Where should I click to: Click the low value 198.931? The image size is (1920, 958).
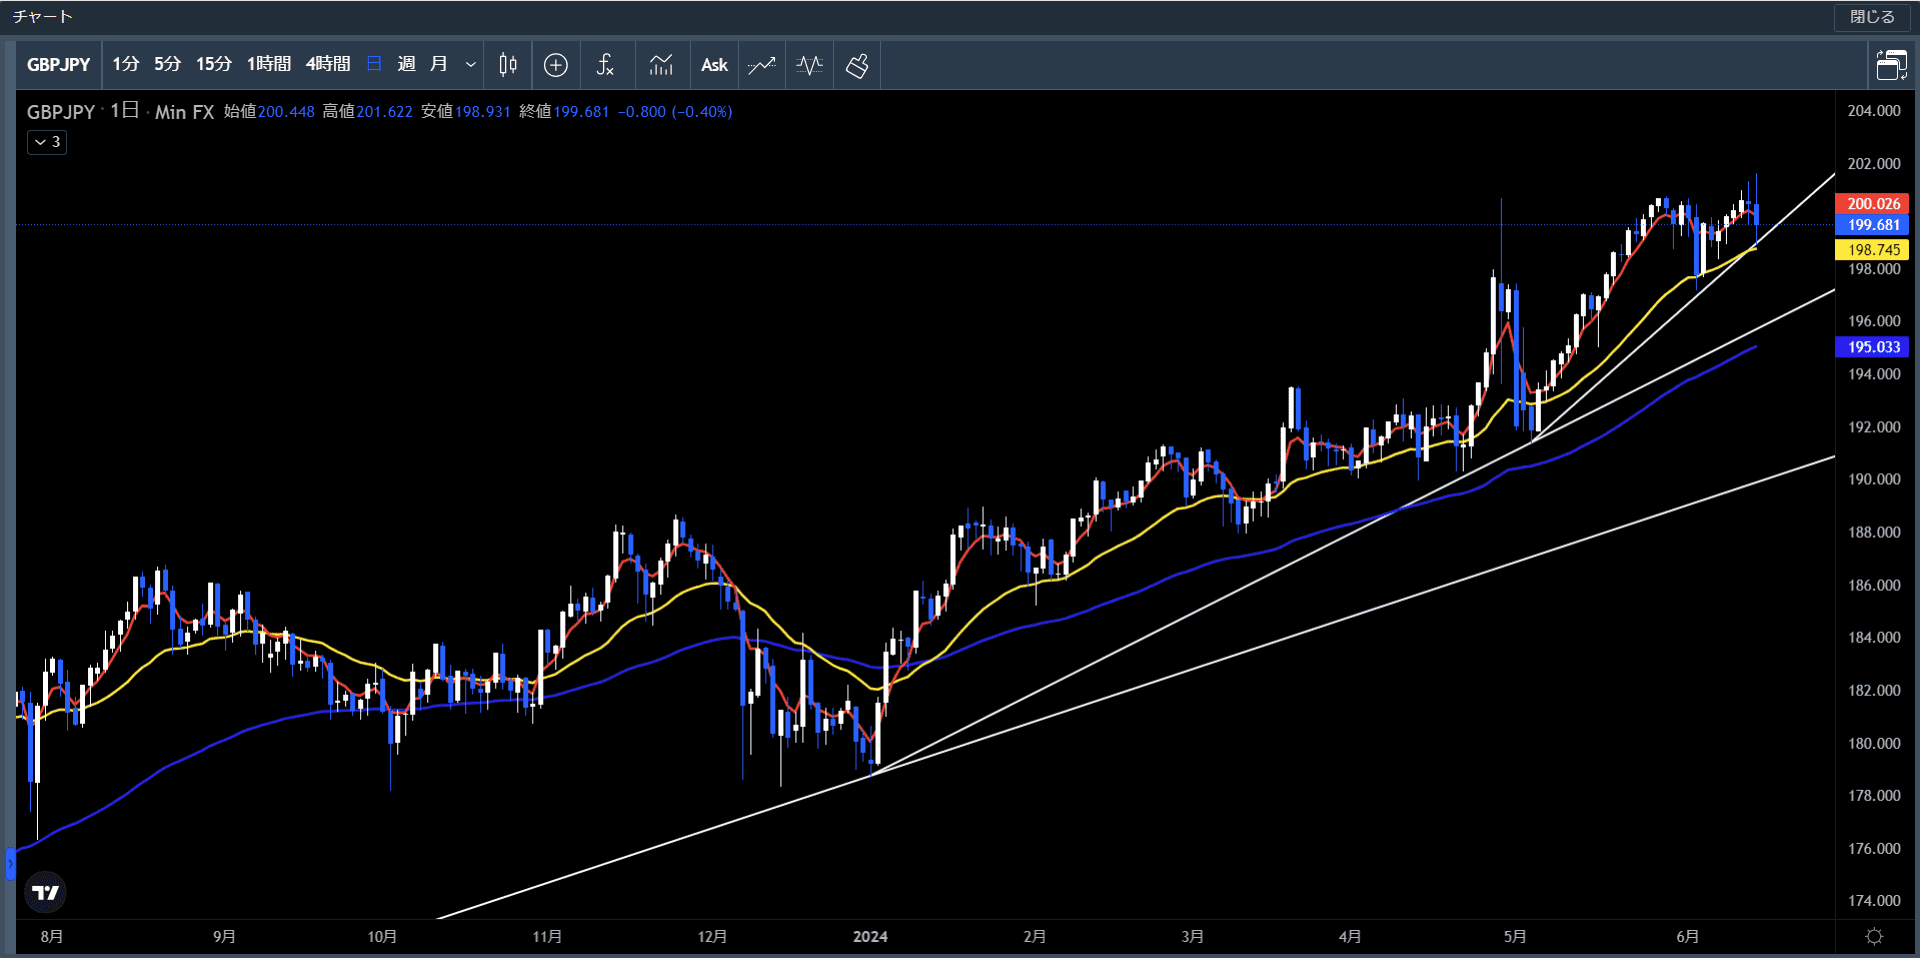(483, 112)
